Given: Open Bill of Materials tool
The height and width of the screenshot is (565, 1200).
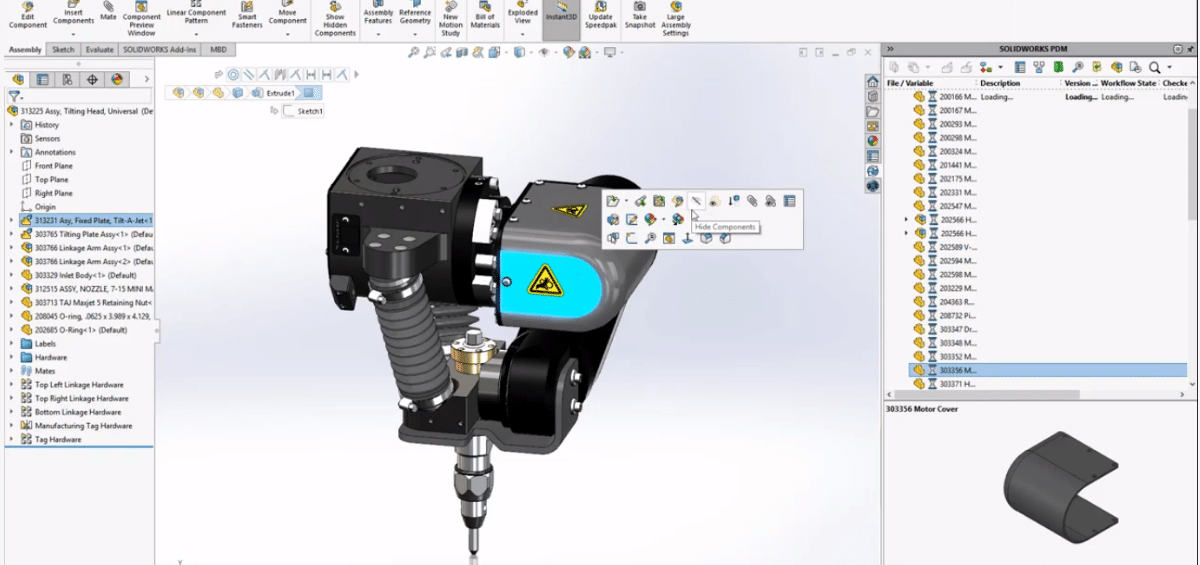Looking at the screenshot, I should point(485,15).
